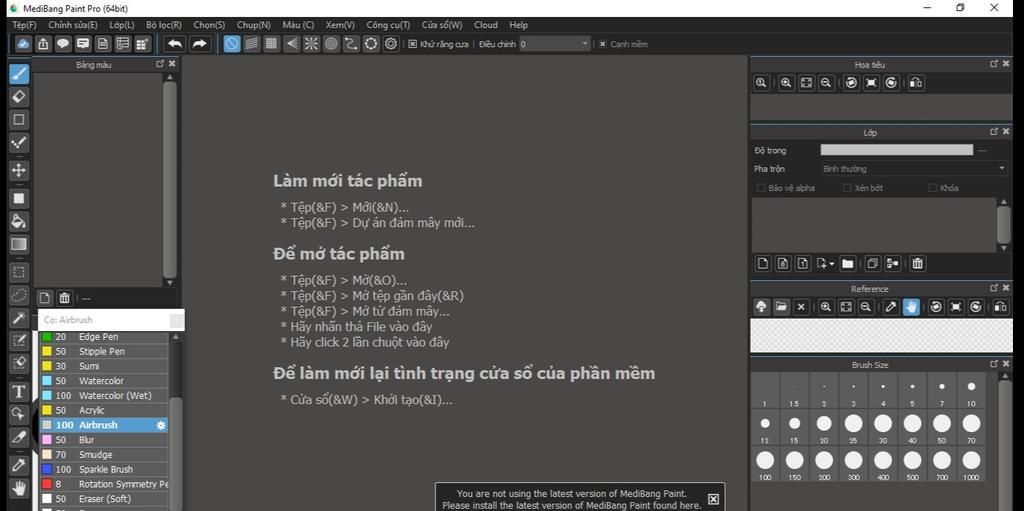Screen dimensions: 1024x511
Task: Add new folder in the Lớp panel
Action: (848, 263)
